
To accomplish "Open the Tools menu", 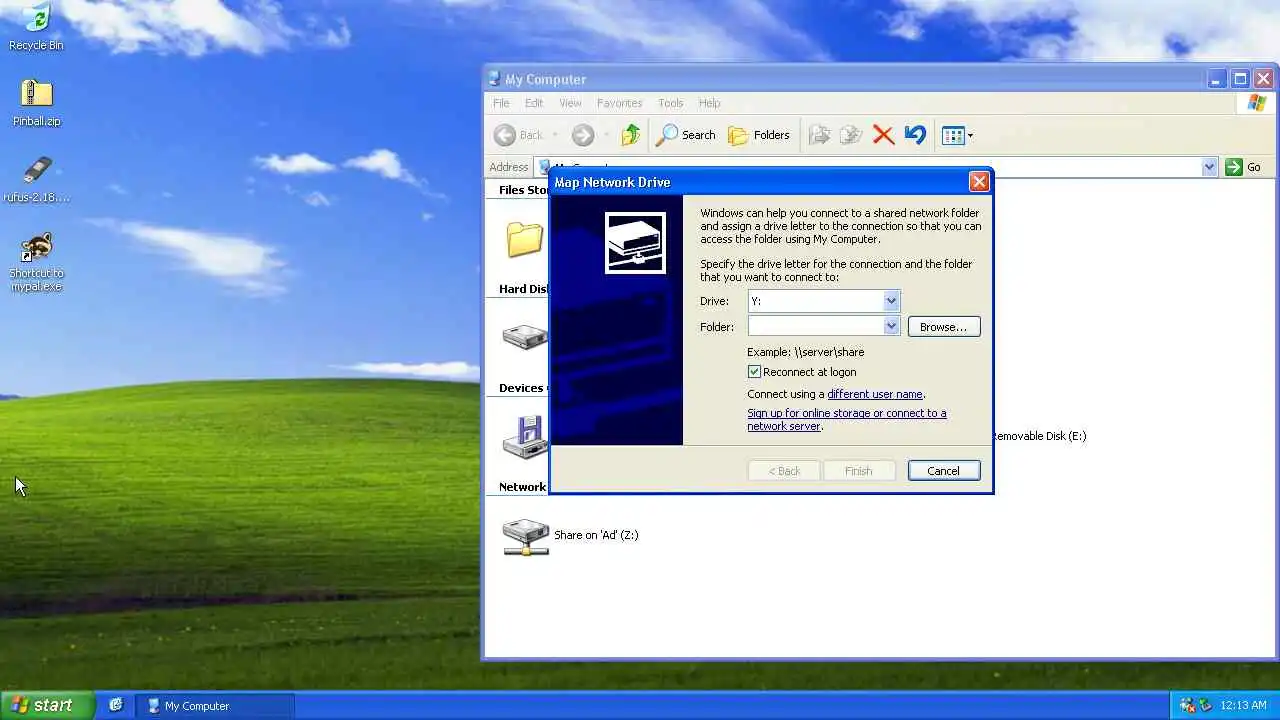I will click(x=670, y=103).
